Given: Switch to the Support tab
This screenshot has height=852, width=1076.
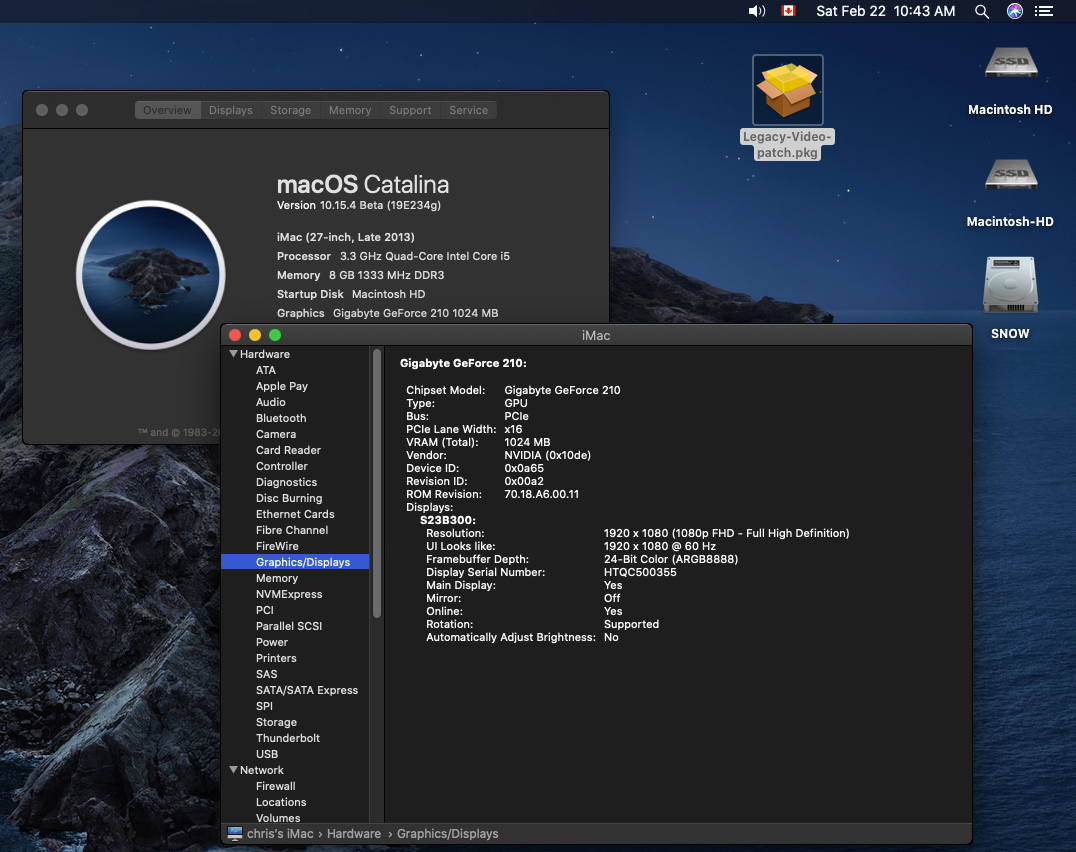Looking at the screenshot, I should [x=410, y=110].
